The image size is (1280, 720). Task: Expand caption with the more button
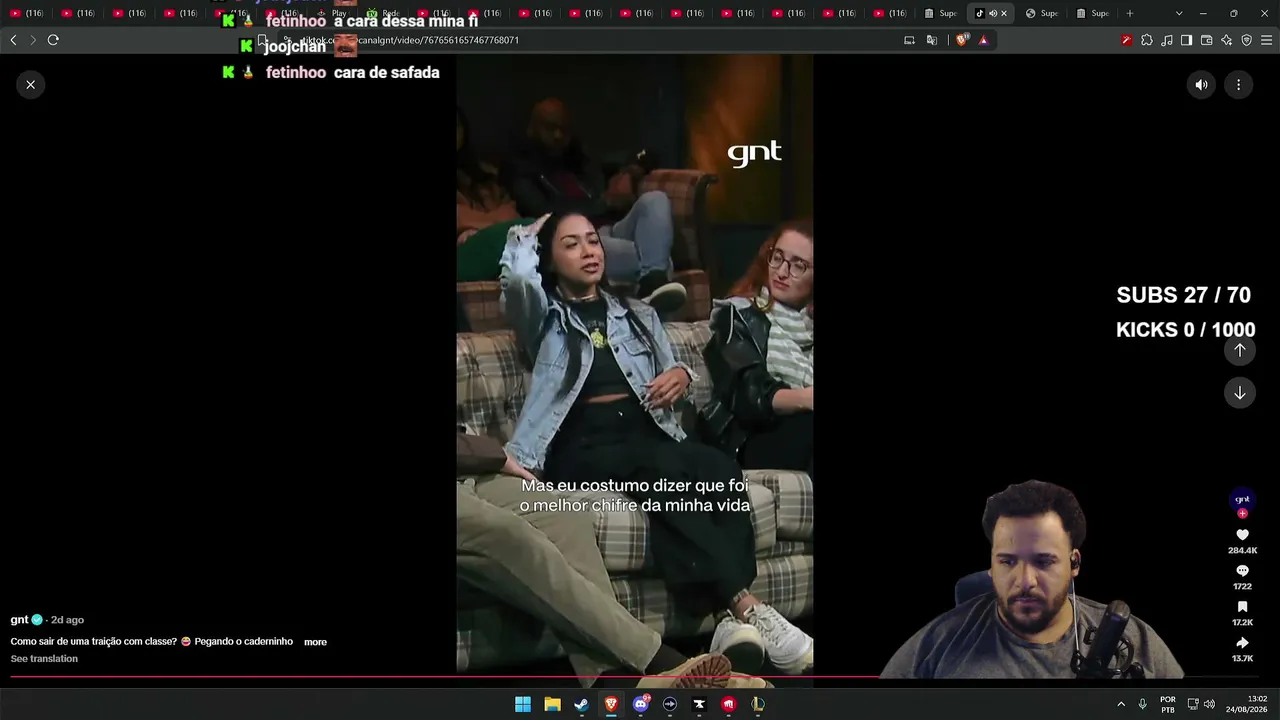[315, 642]
